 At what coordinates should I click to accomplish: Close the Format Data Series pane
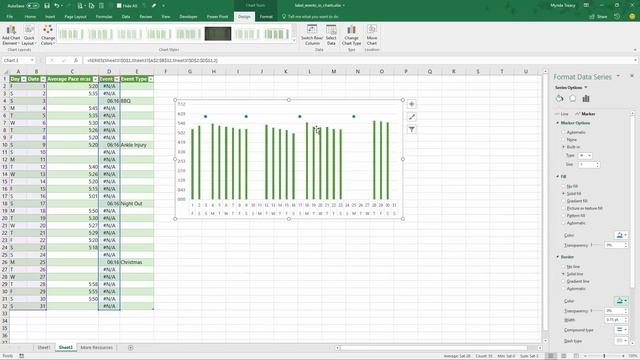click(632, 76)
